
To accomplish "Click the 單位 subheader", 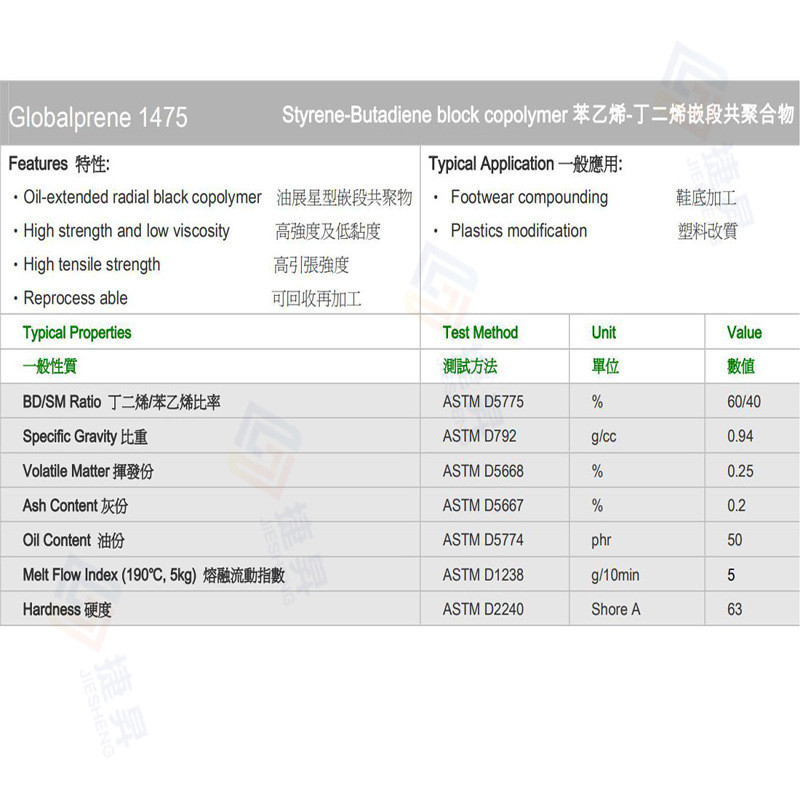I will pyautogui.click(x=605, y=366).
